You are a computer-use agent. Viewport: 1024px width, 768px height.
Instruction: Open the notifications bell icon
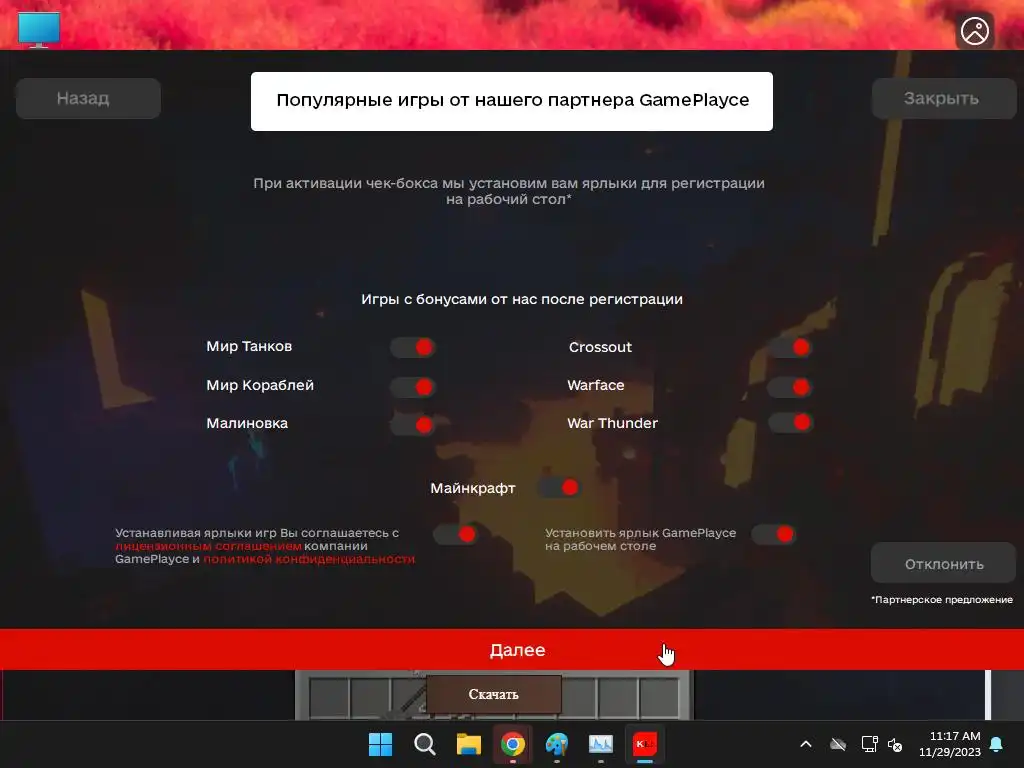(997, 744)
